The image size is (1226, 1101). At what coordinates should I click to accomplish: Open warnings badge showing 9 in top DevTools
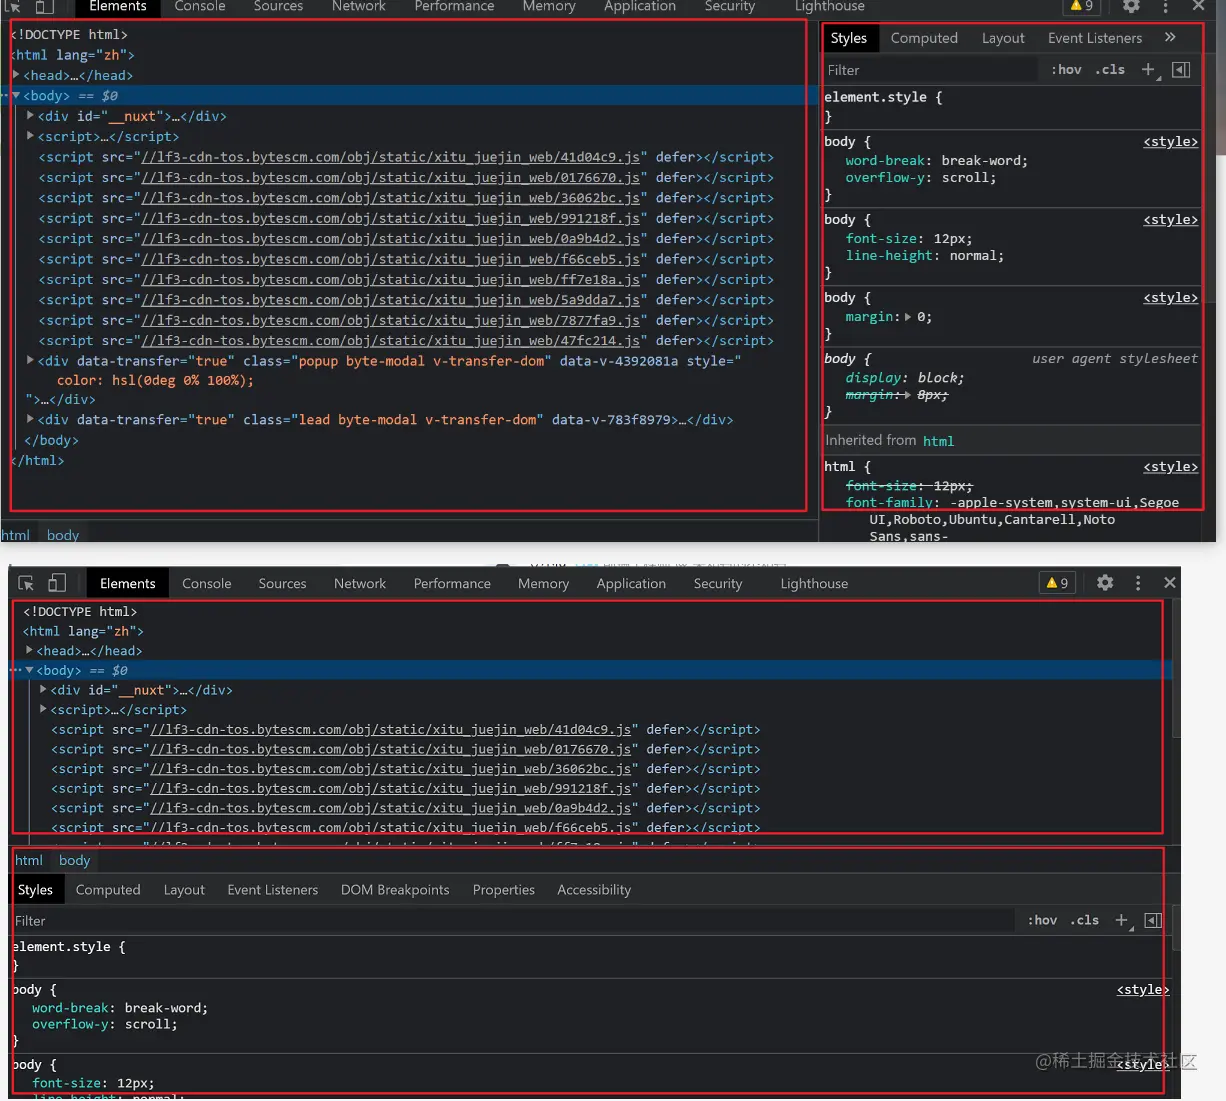tap(1082, 6)
